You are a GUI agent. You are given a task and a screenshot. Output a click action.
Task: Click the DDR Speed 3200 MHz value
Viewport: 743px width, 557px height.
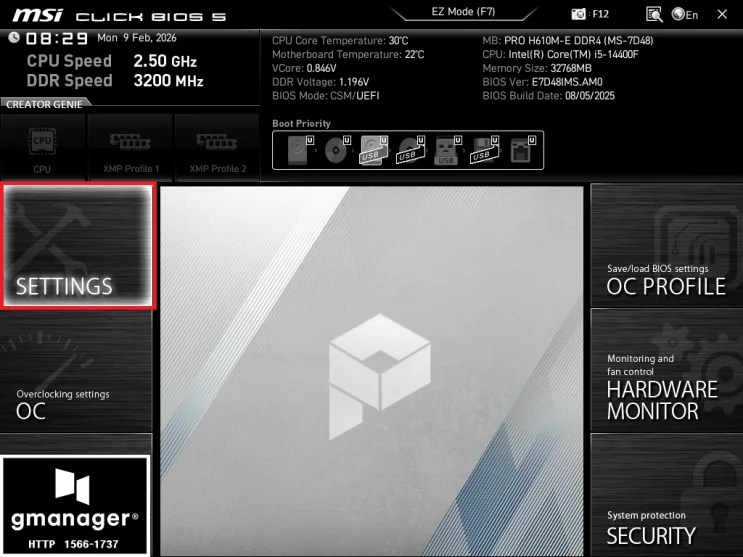pyautogui.click(x=168, y=81)
